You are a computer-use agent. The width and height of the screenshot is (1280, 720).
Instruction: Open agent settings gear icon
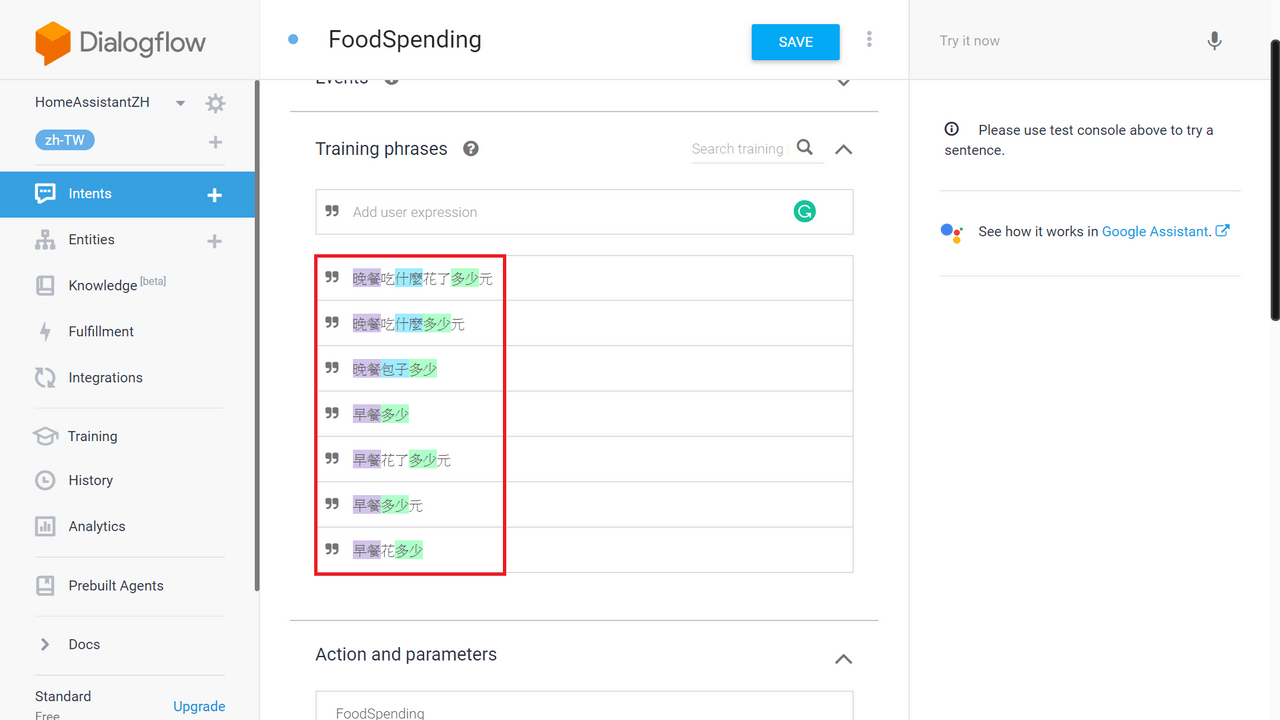click(x=215, y=103)
